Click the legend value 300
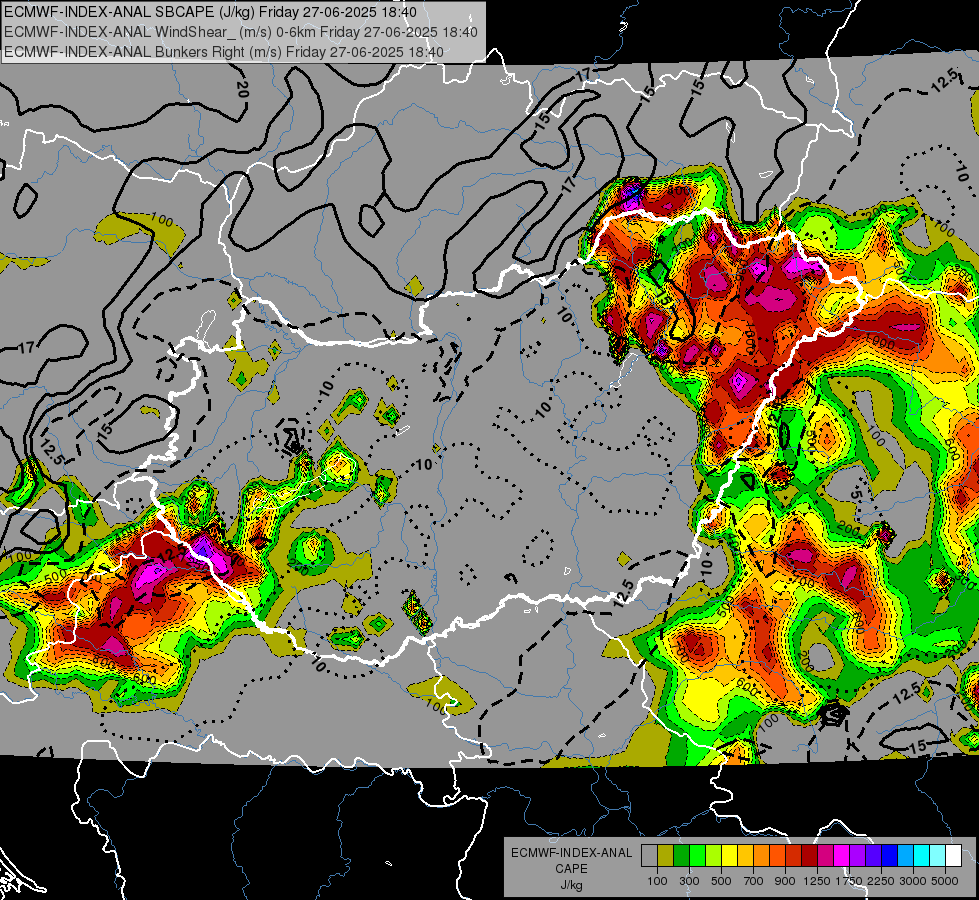Viewport: 979px width, 900px height. 689,881
